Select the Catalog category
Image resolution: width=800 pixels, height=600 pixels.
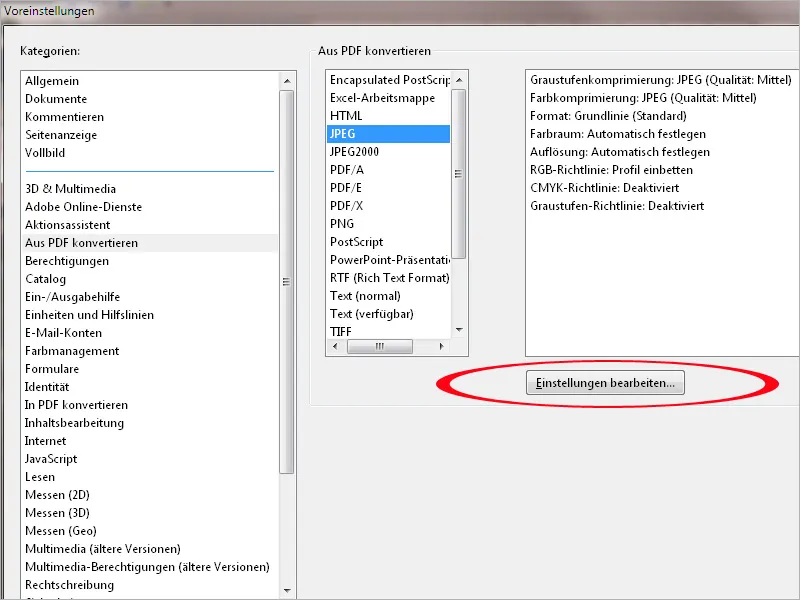(x=45, y=279)
